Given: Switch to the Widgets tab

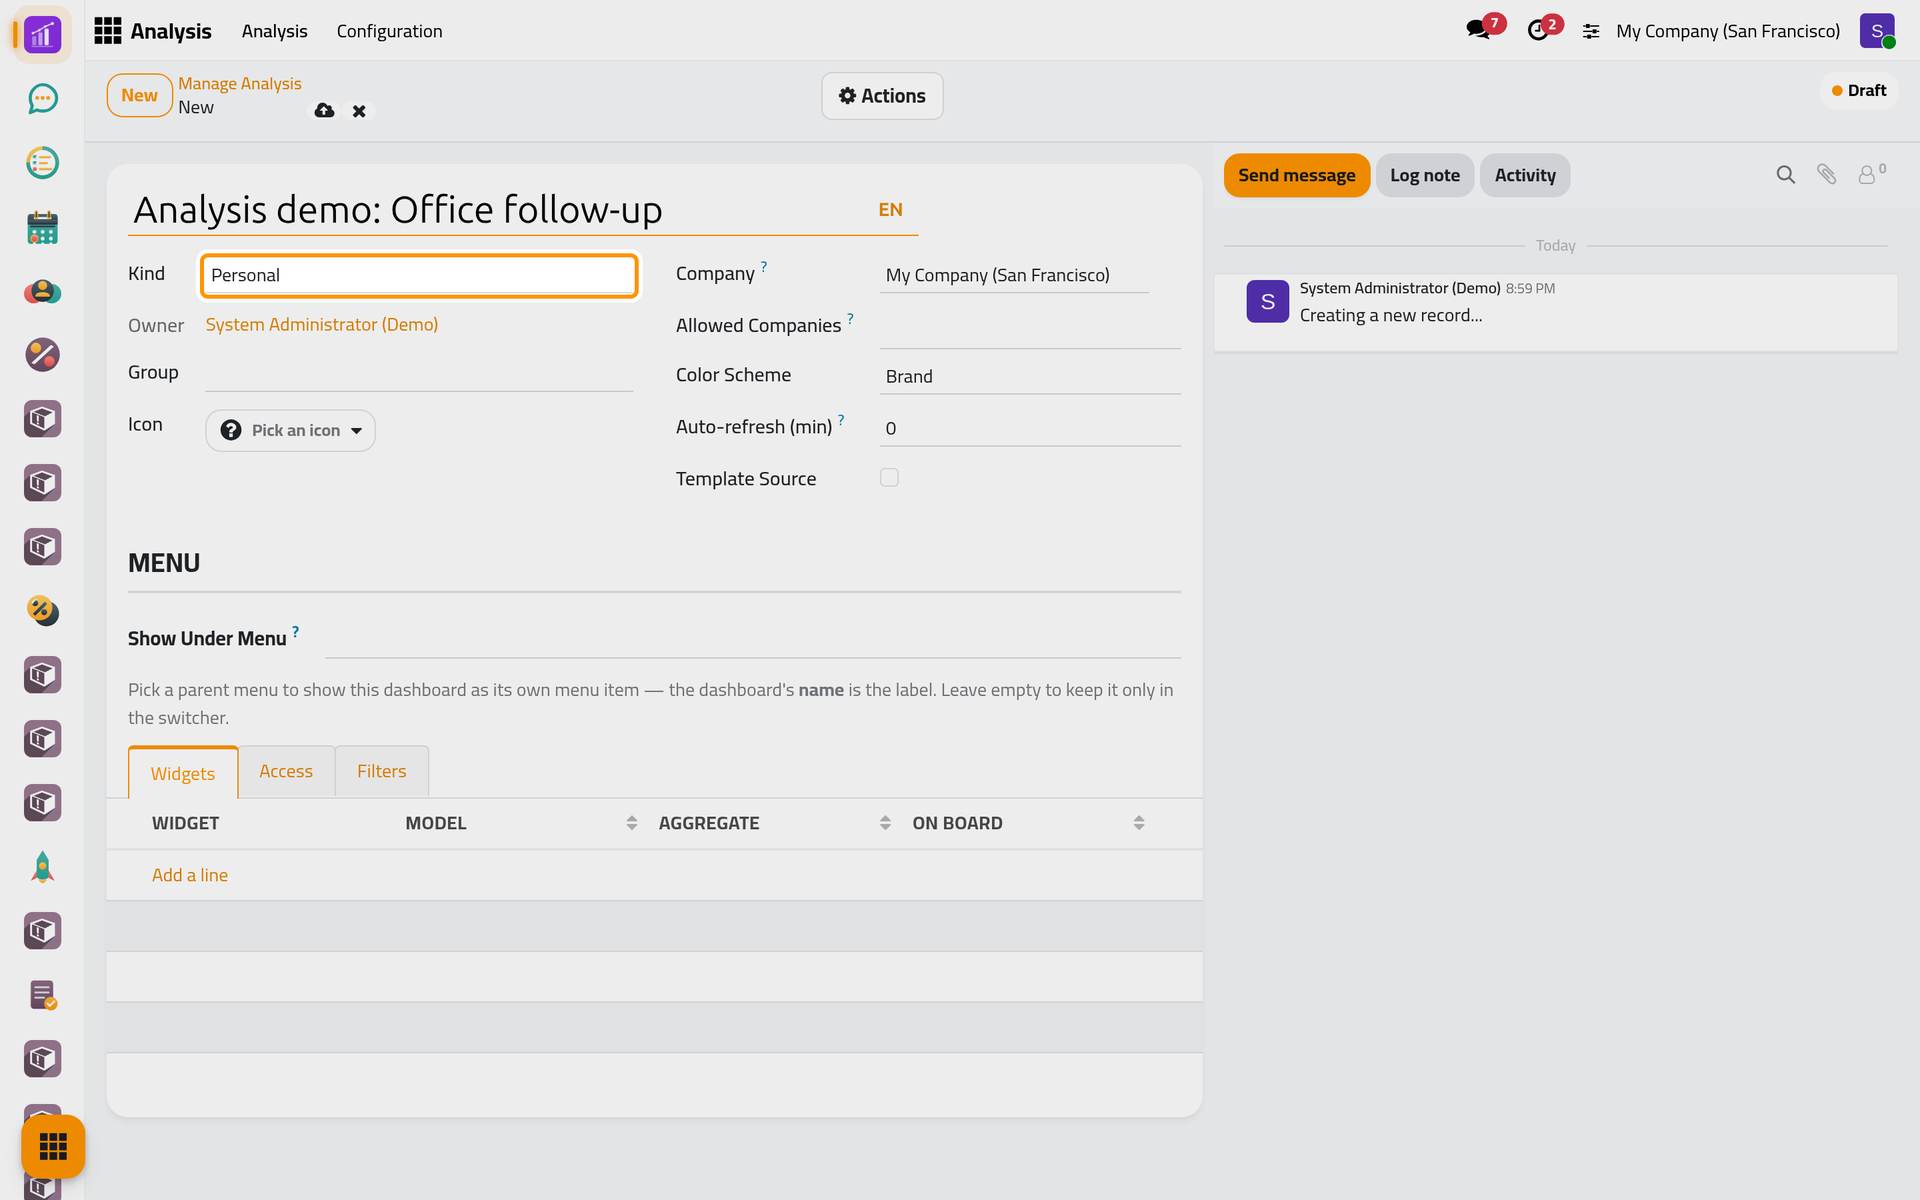Looking at the screenshot, I should [183, 772].
